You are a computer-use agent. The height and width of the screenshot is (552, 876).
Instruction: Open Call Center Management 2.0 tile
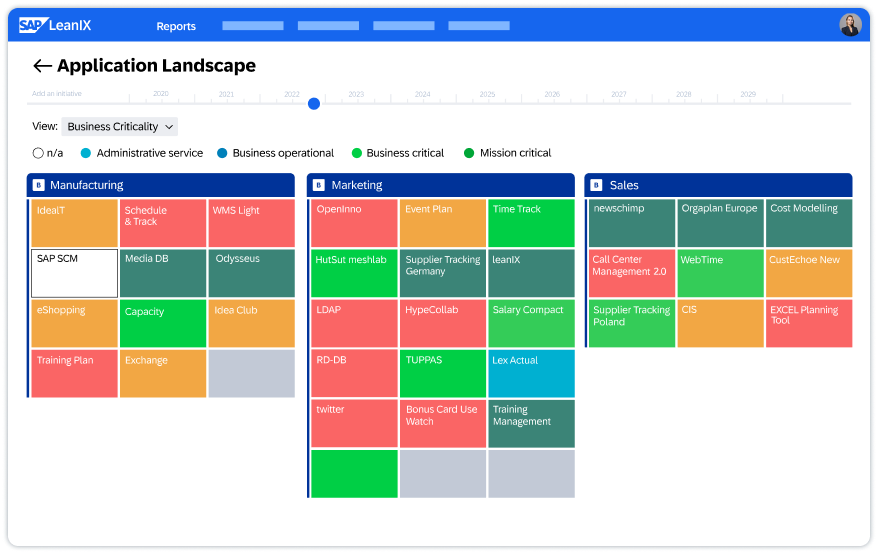coord(632,273)
